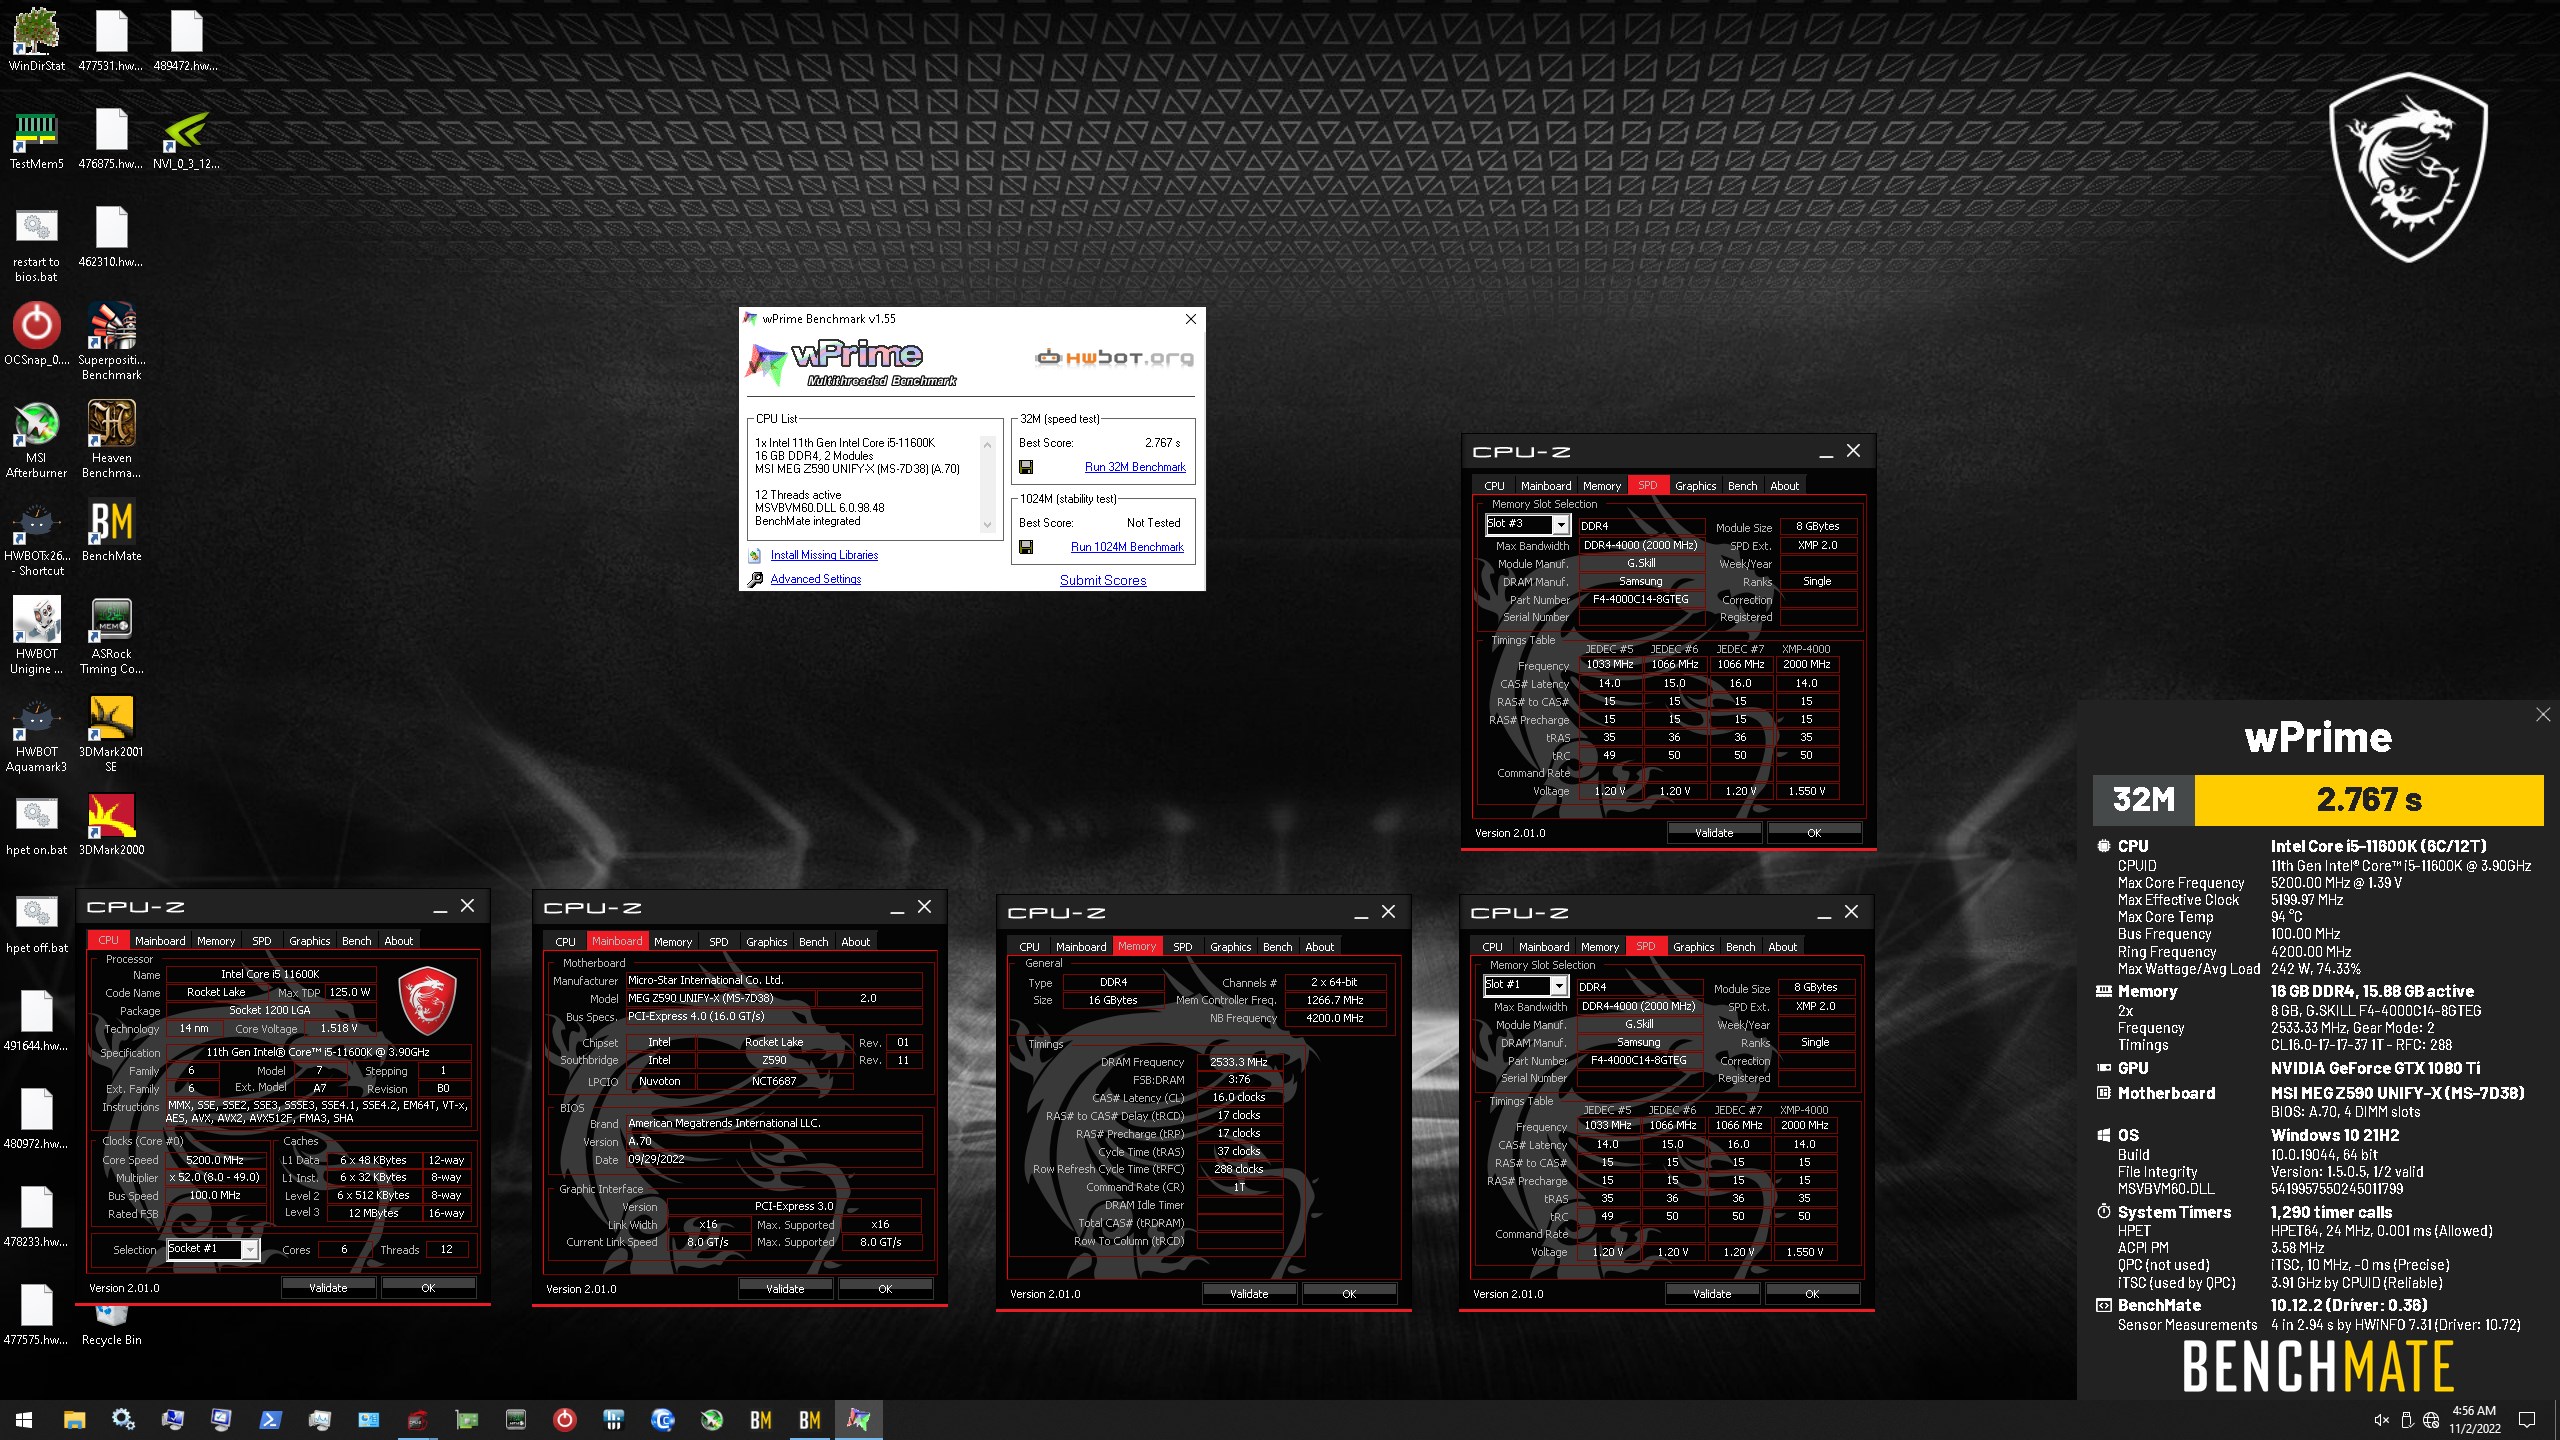Launch the OCSnap desktop shortcut

(x=37, y=334)
